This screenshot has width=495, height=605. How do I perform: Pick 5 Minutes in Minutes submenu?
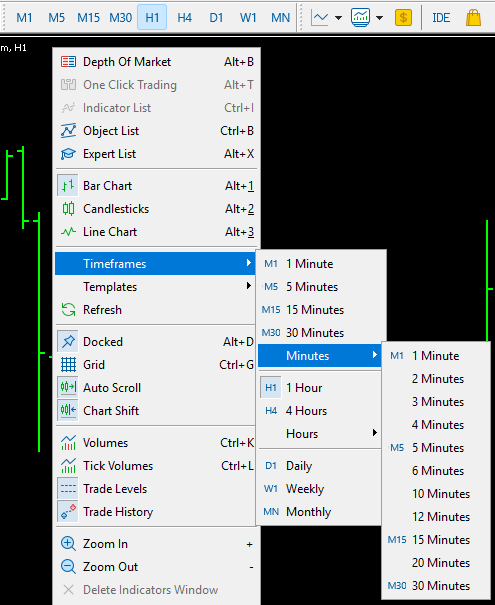436,448
